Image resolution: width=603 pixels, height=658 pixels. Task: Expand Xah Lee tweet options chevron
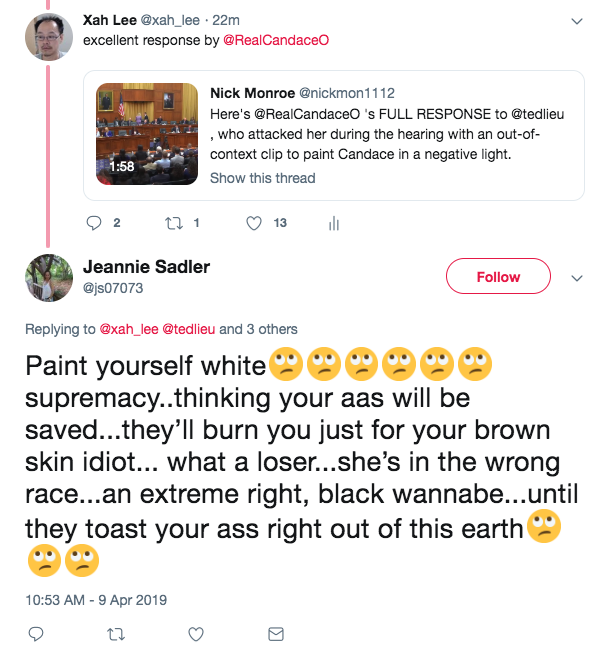pos(576,21)
